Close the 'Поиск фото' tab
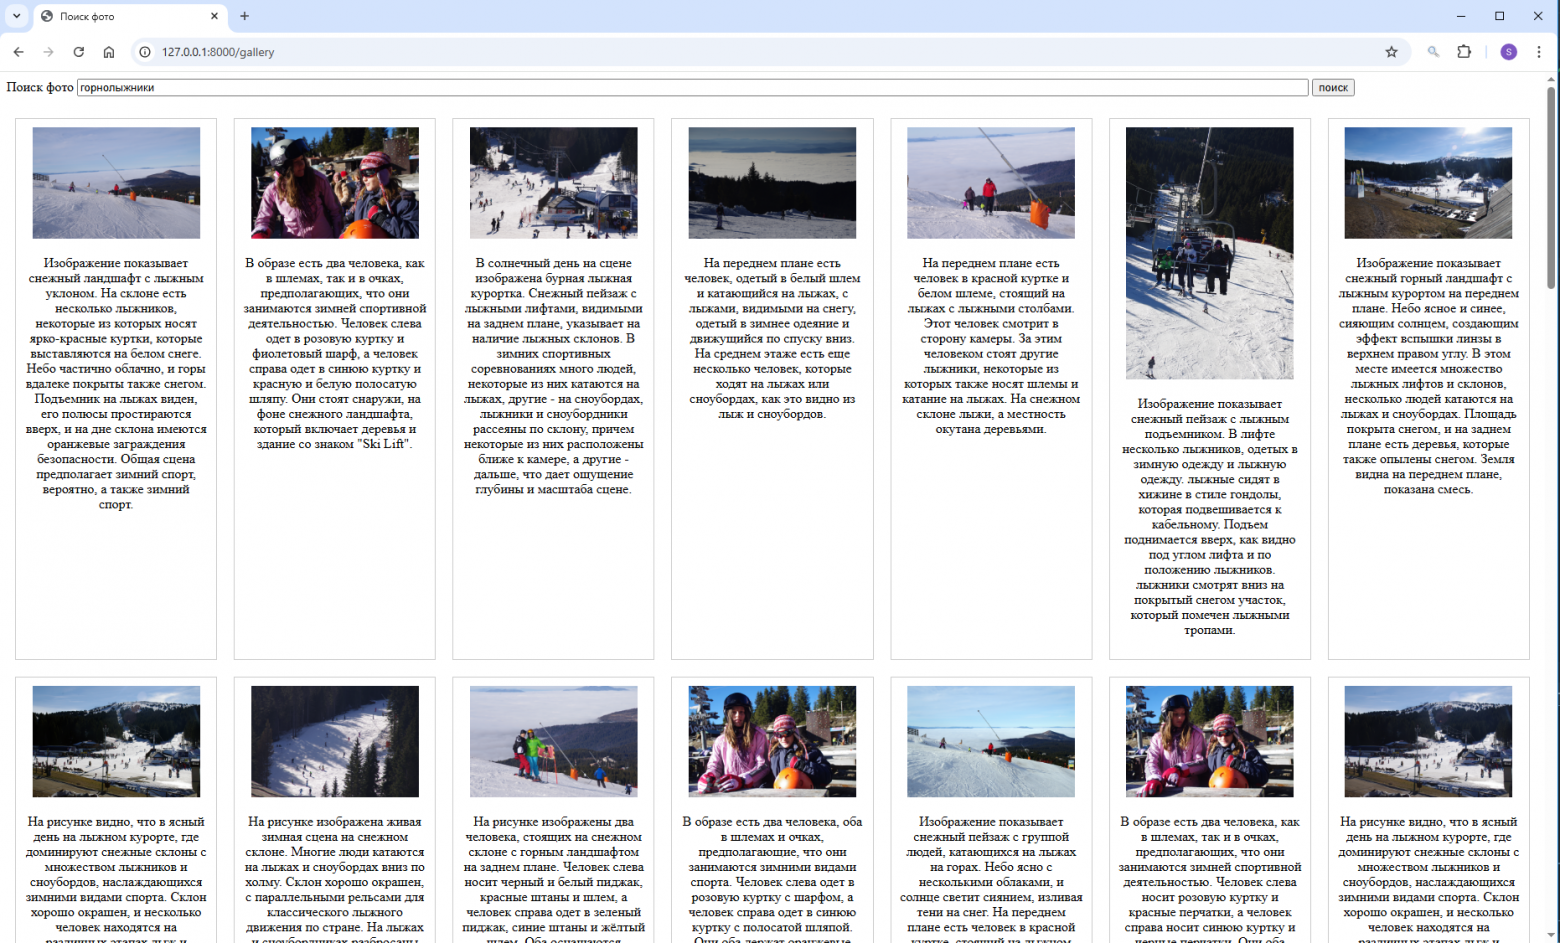Screen dimensions: 1560x943 (x=214, y=16)
